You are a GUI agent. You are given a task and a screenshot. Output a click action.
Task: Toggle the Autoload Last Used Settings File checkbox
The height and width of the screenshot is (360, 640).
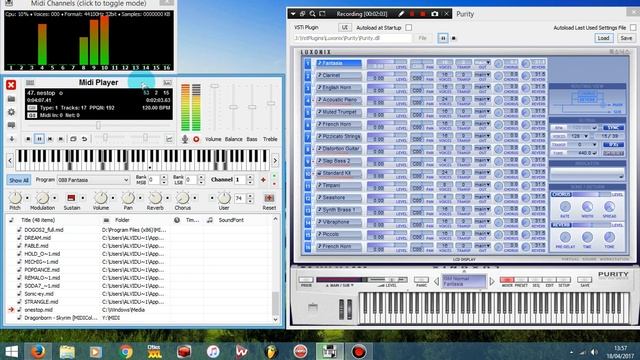click(633, 28)
